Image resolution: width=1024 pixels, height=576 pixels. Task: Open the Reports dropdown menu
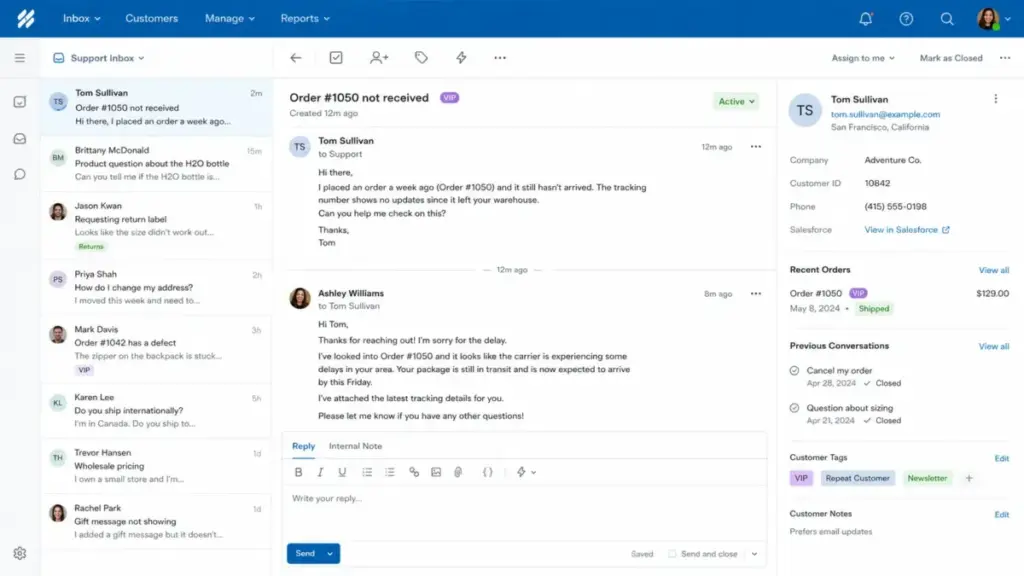click(x=305, y=18)
